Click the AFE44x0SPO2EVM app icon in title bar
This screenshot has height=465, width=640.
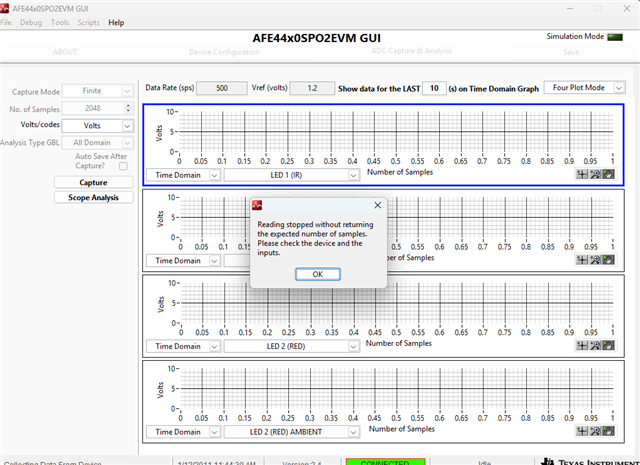[x=4, y=8]
